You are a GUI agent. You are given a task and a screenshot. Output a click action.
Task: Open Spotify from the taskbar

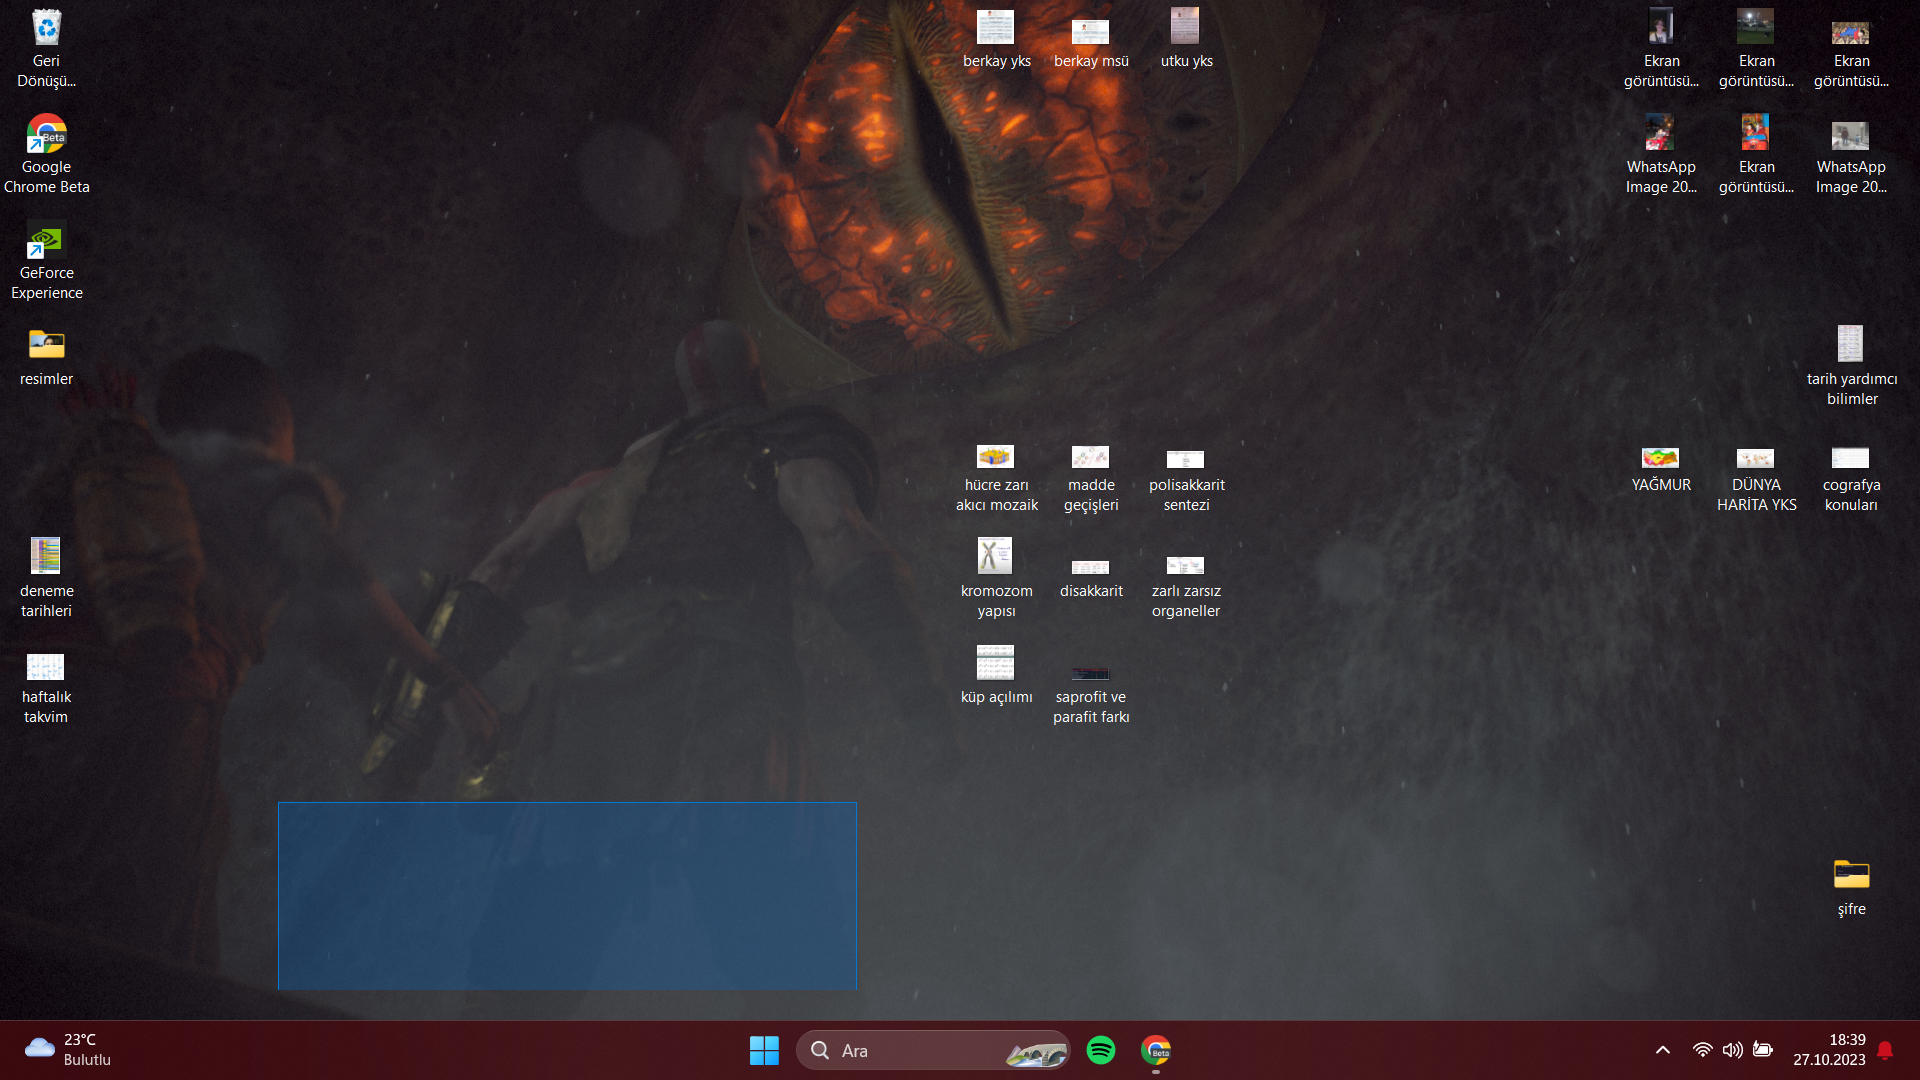(1101, 1050)
